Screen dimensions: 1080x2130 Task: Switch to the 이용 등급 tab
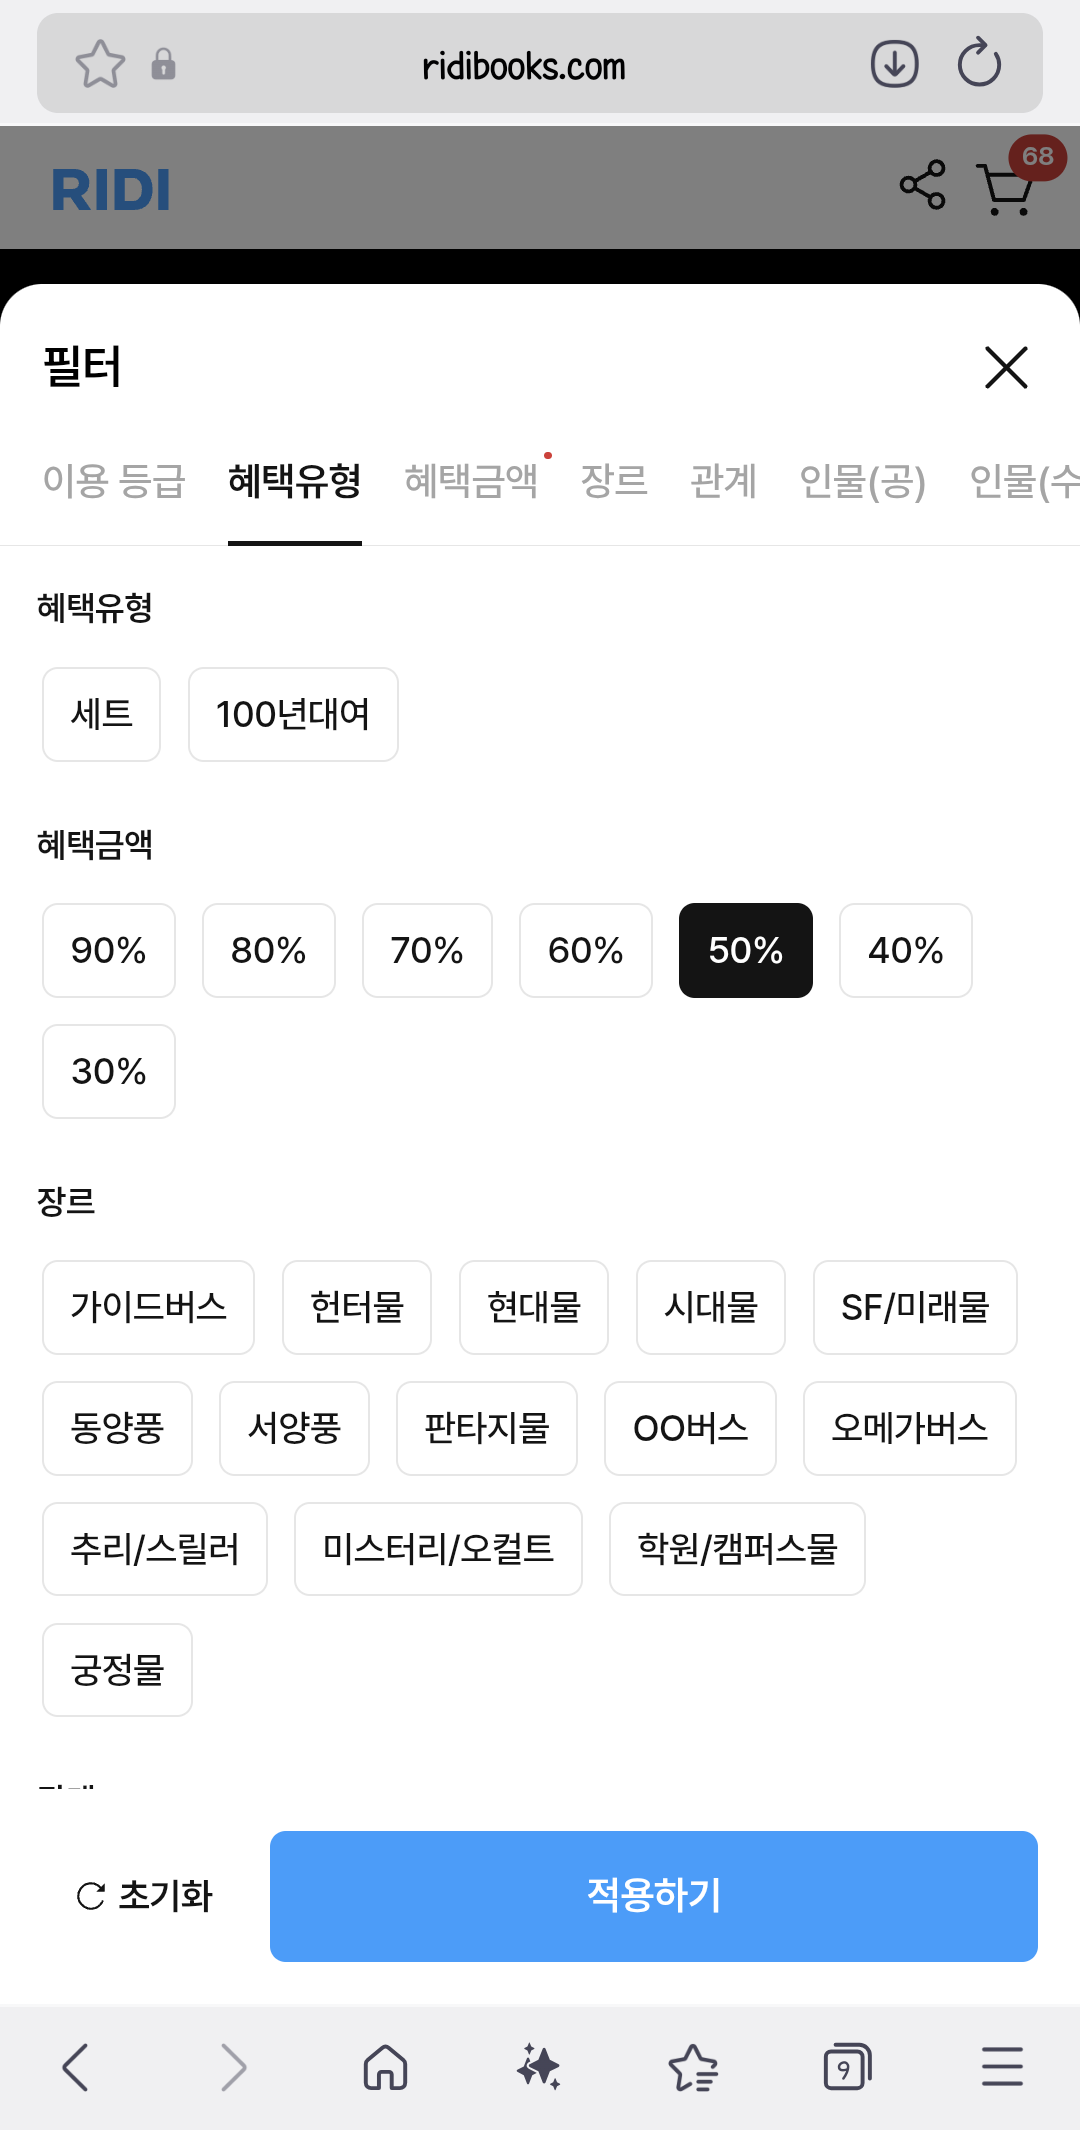(114, 481)
